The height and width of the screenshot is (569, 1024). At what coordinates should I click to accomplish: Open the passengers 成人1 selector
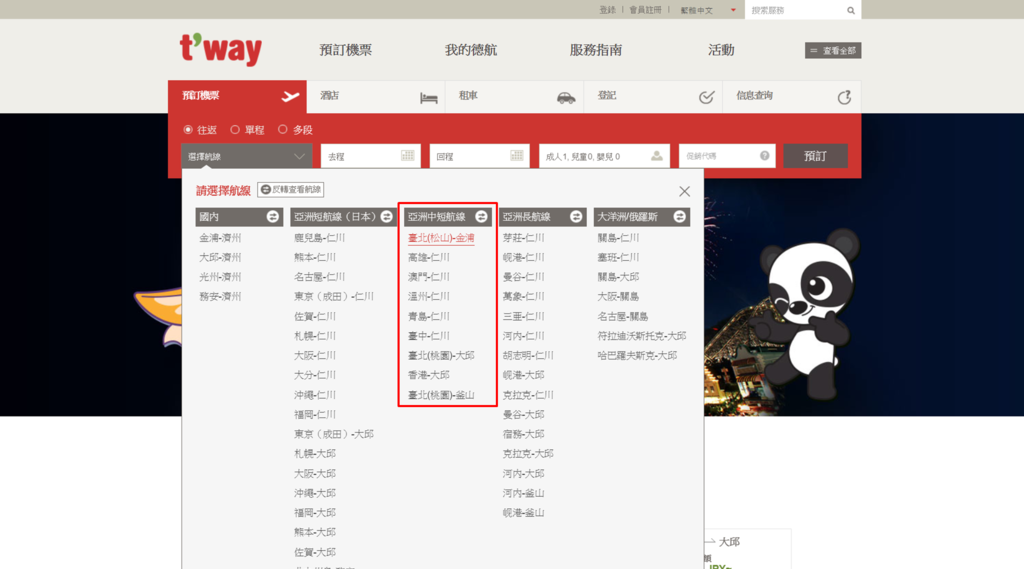point(604,156)
